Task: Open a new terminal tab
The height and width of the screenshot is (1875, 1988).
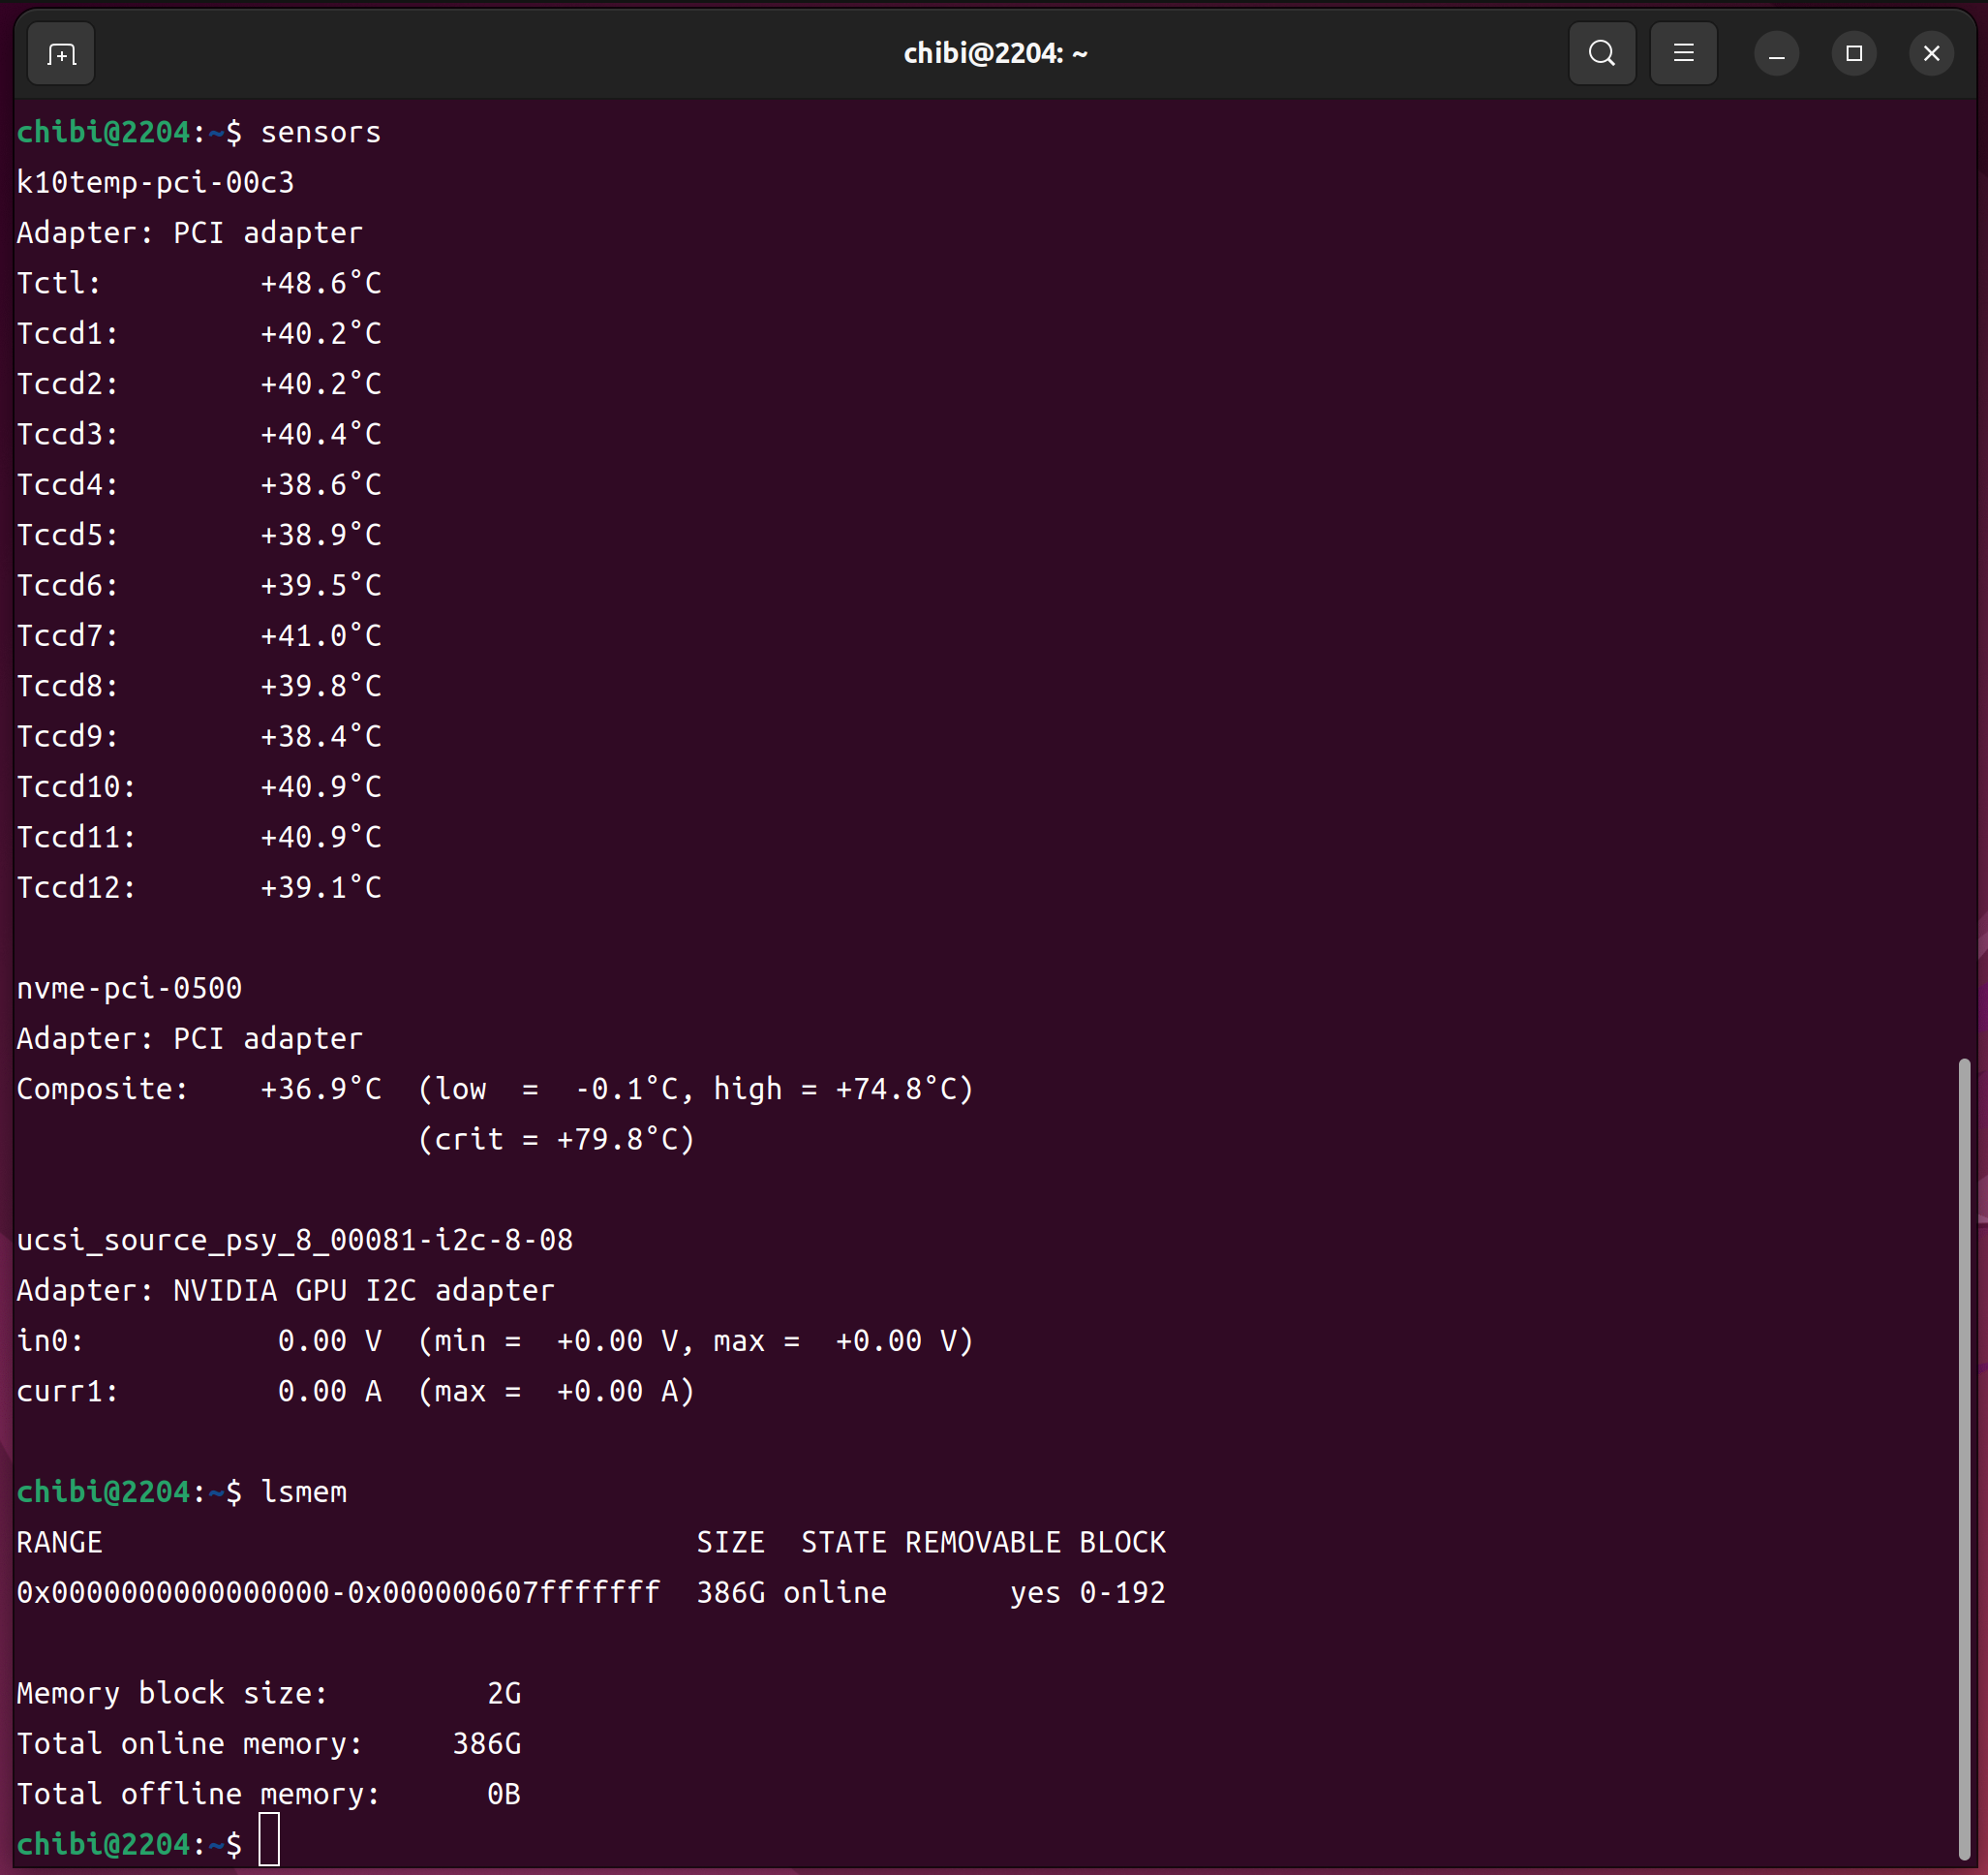Action: (61, 54)
